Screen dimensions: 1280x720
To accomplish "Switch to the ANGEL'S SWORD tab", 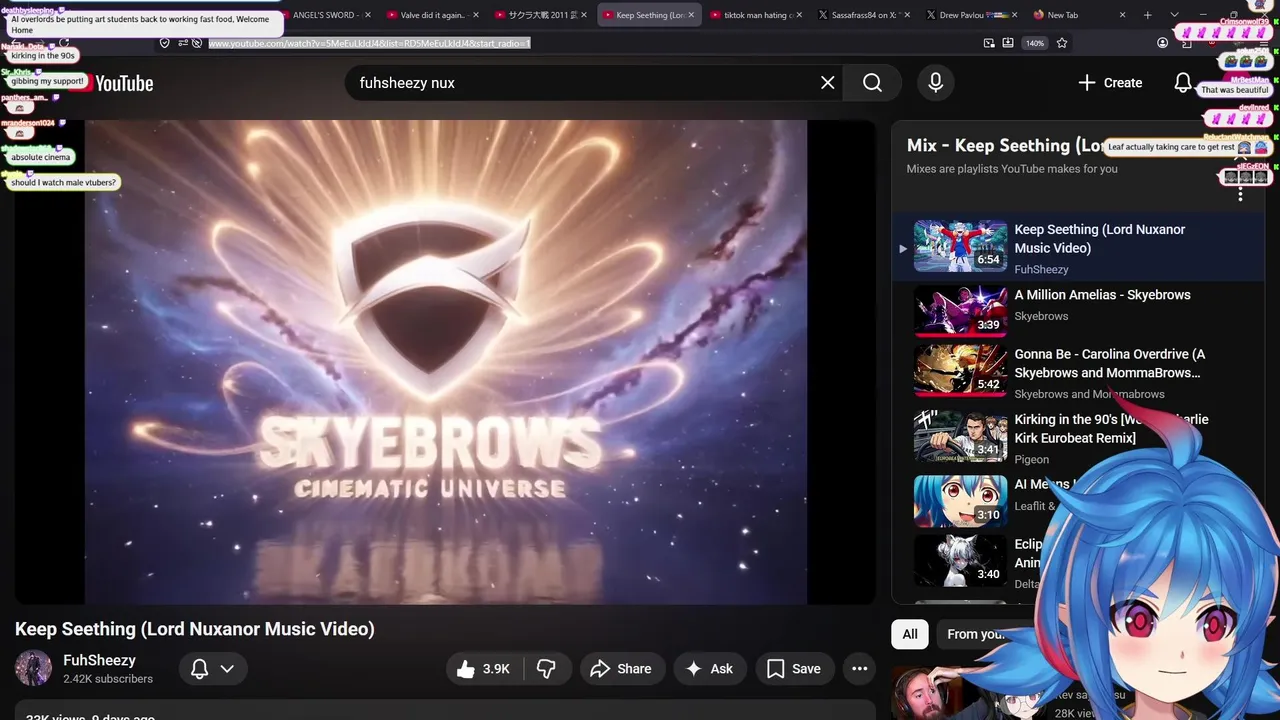I will coord(324,15).
